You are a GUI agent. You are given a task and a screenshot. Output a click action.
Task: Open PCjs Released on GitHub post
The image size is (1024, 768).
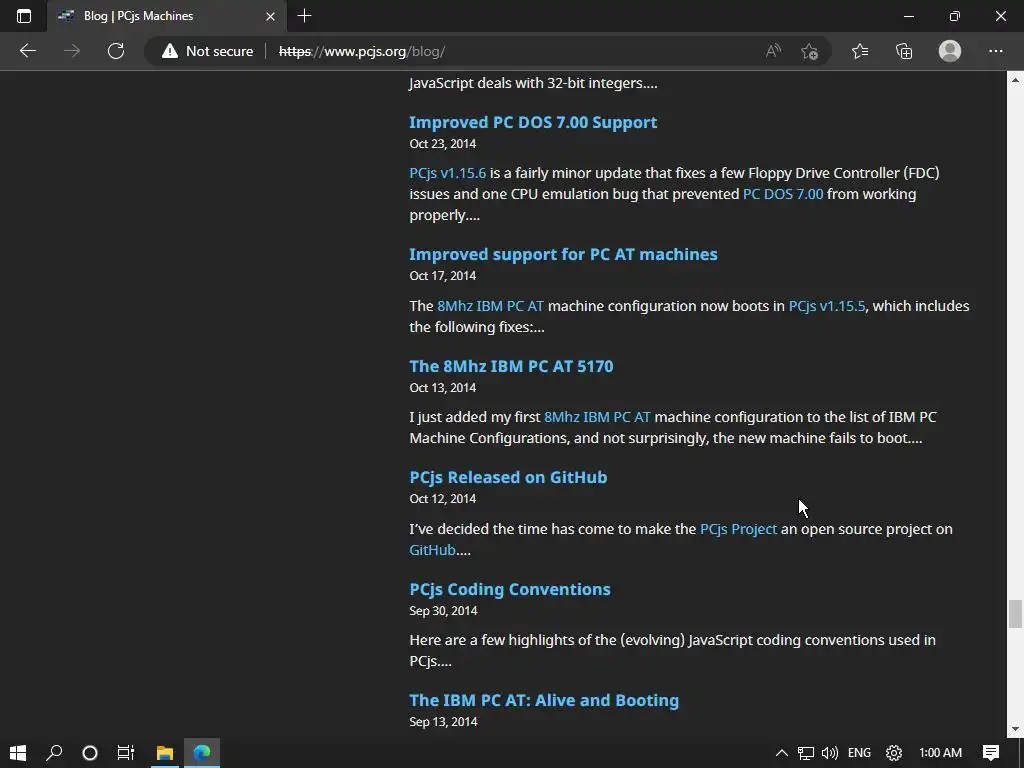508,477
